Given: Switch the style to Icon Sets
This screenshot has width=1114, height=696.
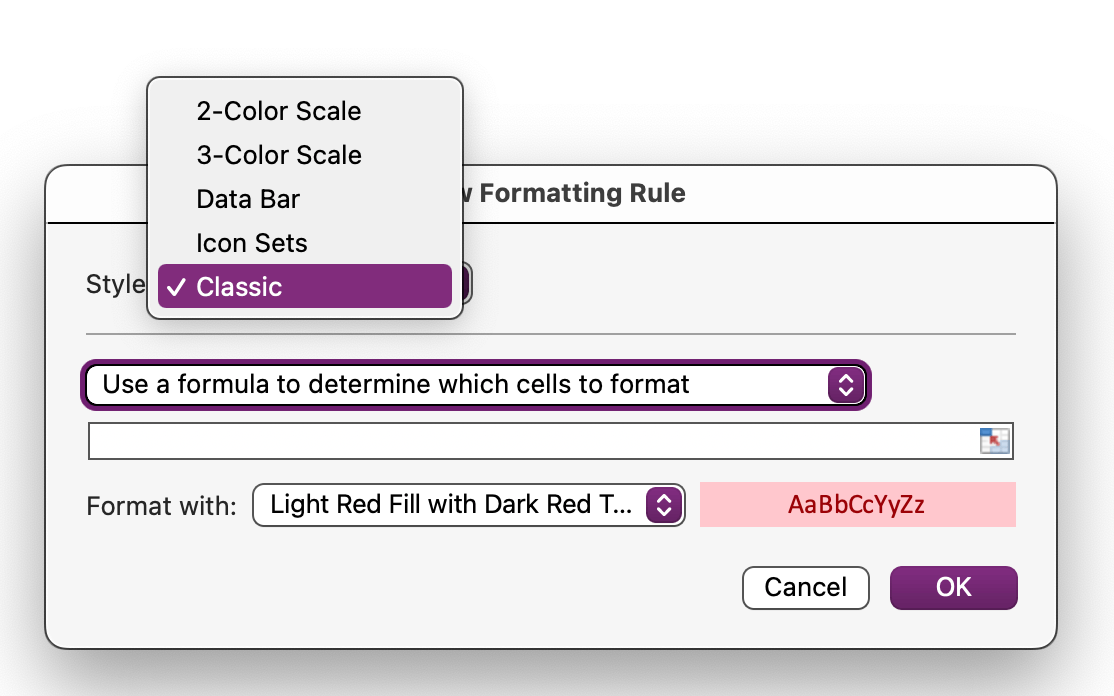Looking at the screenshot, I should tap(252, 243).
